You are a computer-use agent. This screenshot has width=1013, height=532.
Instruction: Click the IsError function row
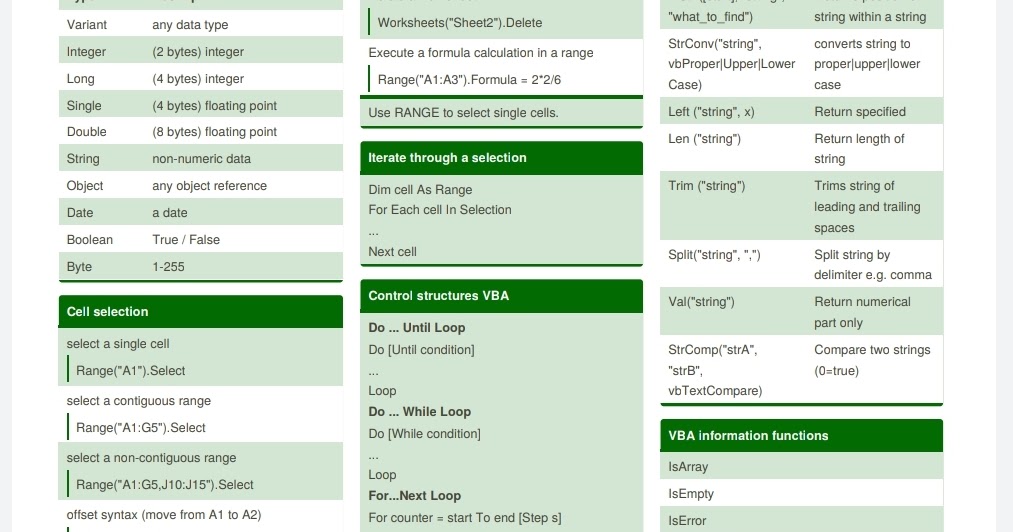tap(801, 520)
